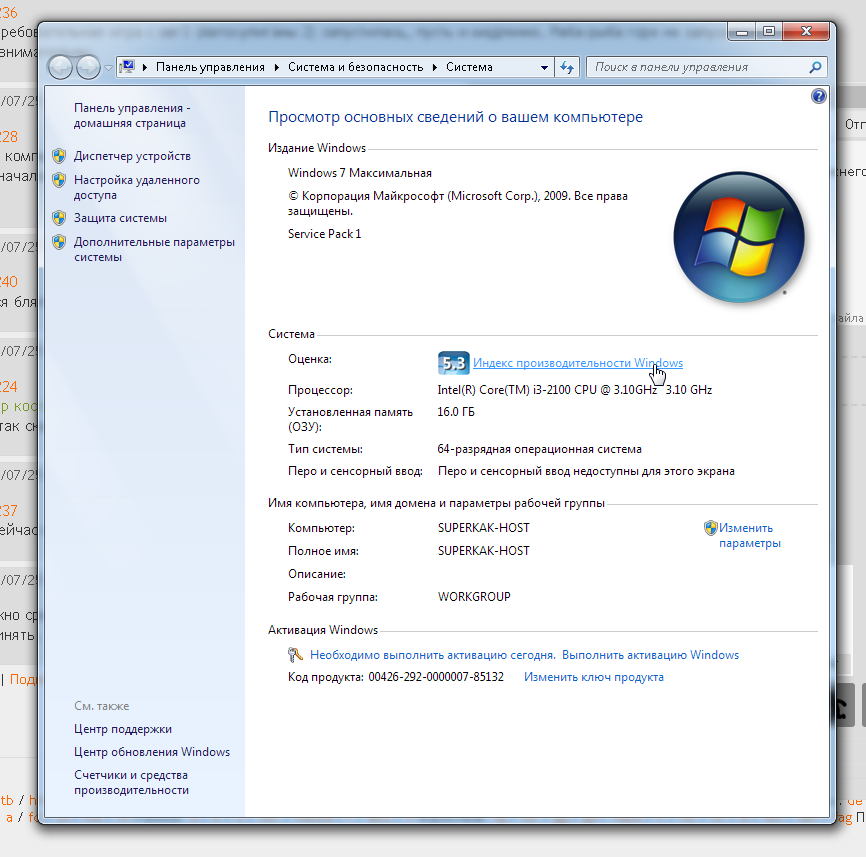The image size is (866, 857).
Task: Click the keys icon in activation section
Action: (x=295, y=655)
